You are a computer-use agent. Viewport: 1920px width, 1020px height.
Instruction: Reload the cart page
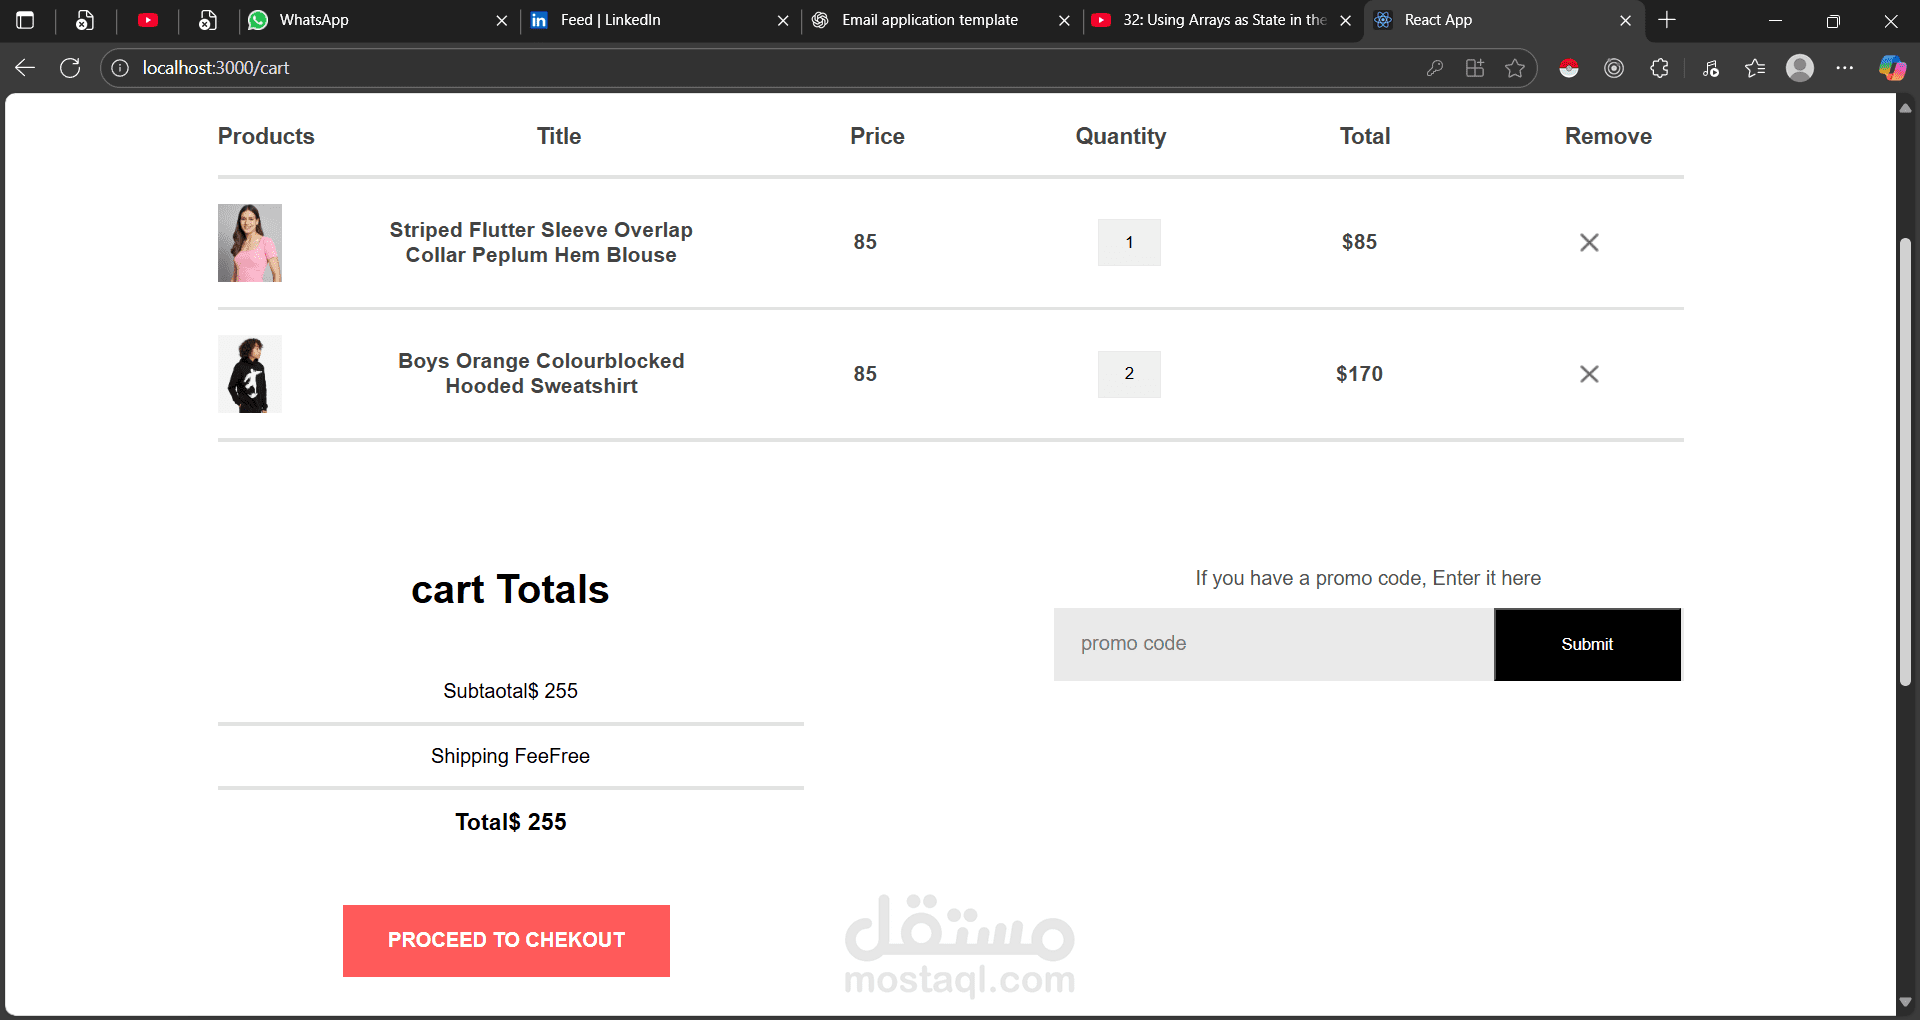pos(70,68)
